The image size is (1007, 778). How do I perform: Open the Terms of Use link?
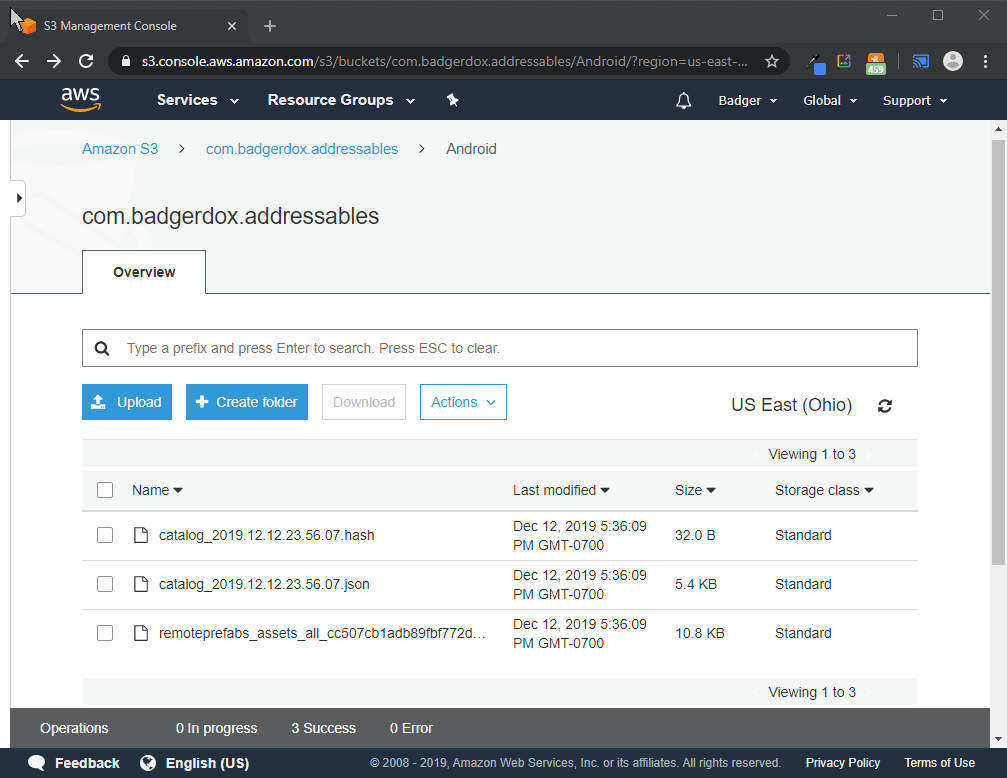click(939, 763)
